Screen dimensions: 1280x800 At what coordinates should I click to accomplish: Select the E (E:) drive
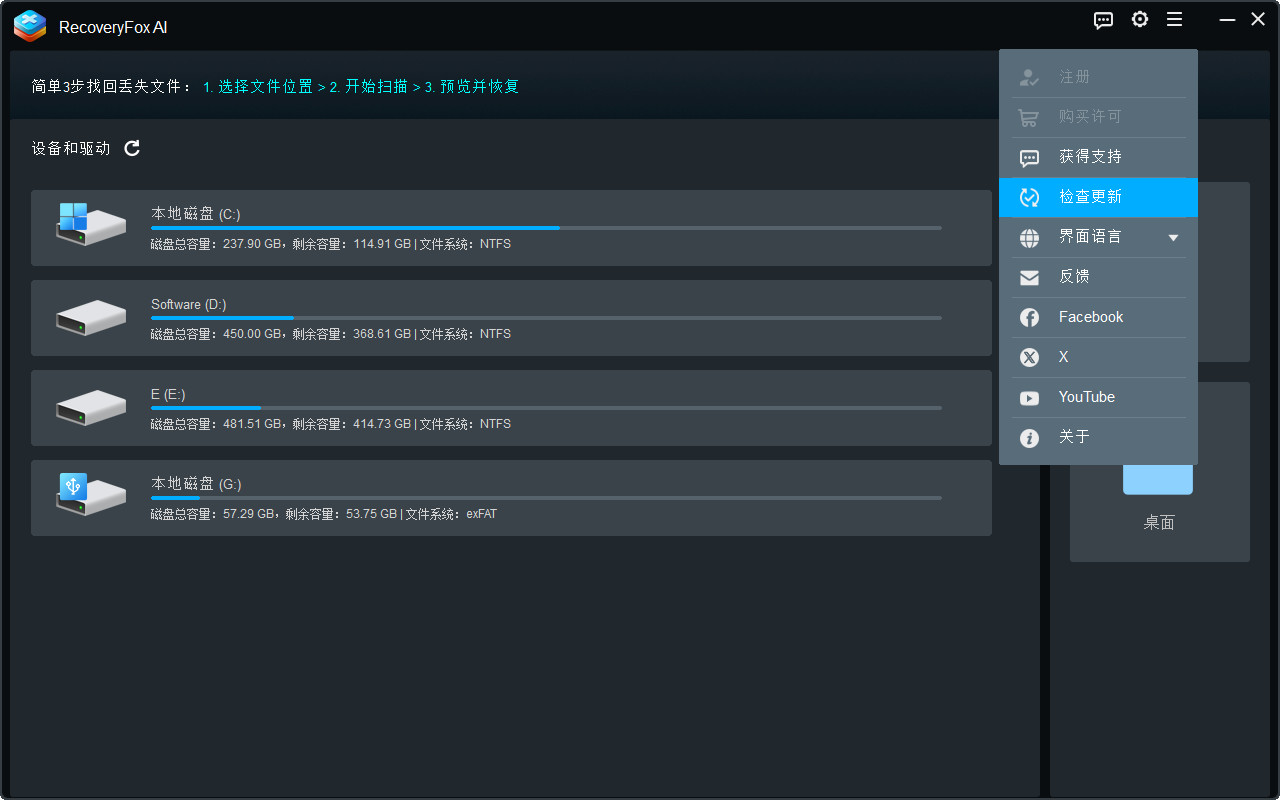tap(511, 408)
